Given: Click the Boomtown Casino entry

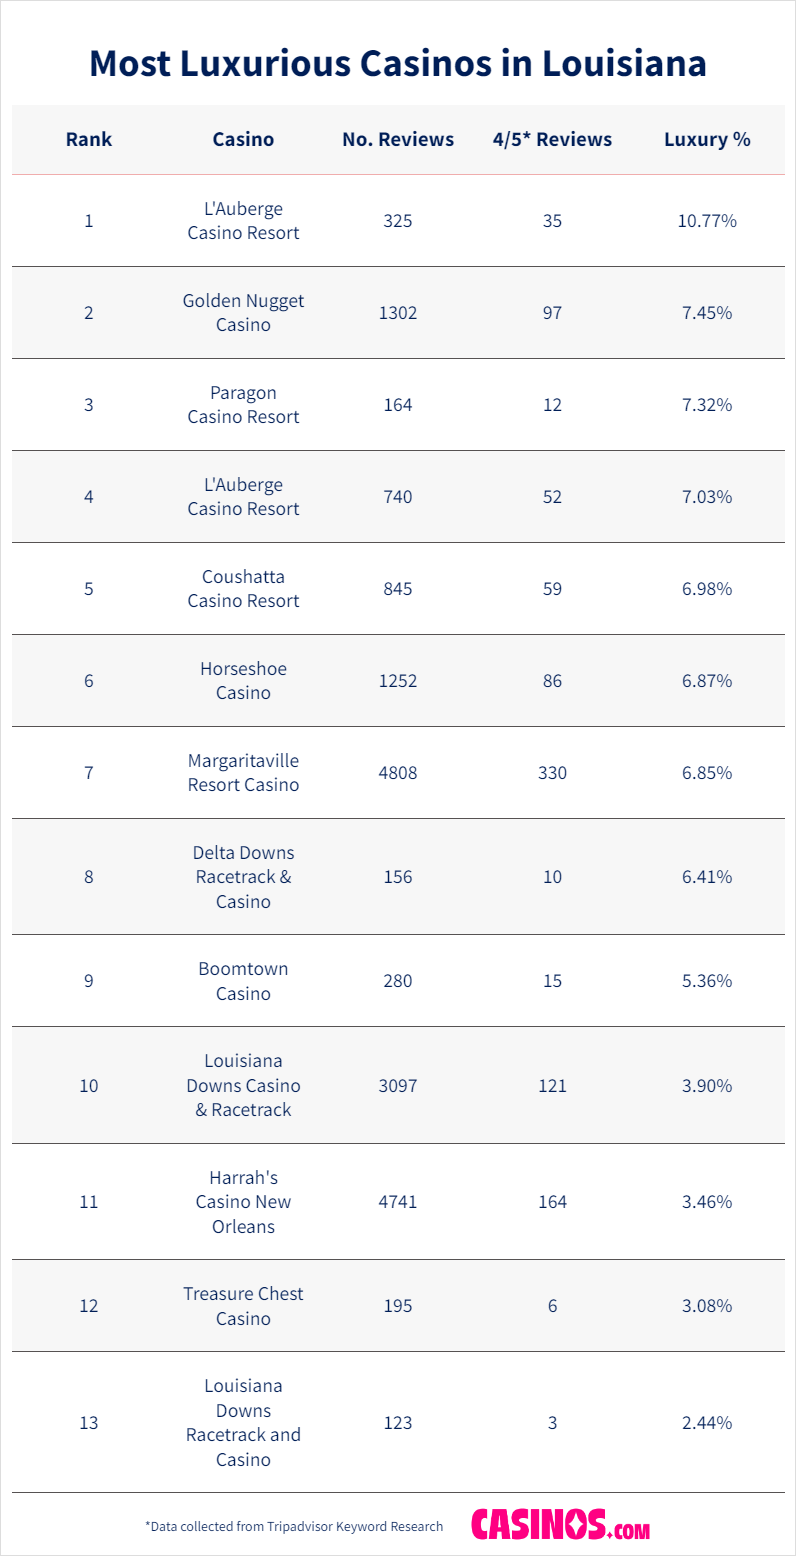Looking at the screenshot, I should pyautogui.click(x=243, y=981).
